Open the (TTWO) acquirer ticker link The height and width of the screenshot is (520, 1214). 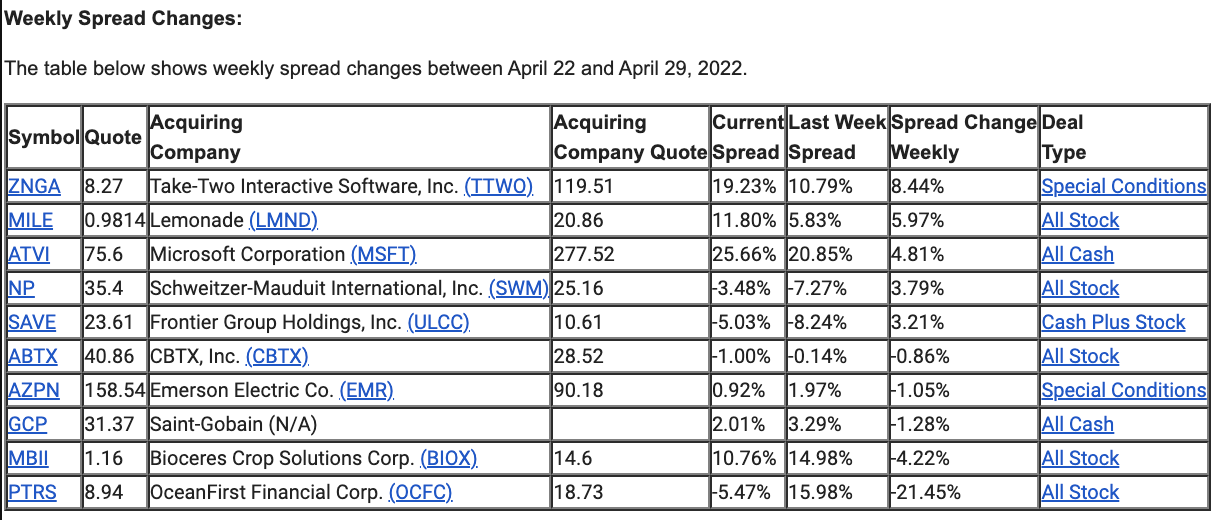pyautogui.click(x=499, y=187)
